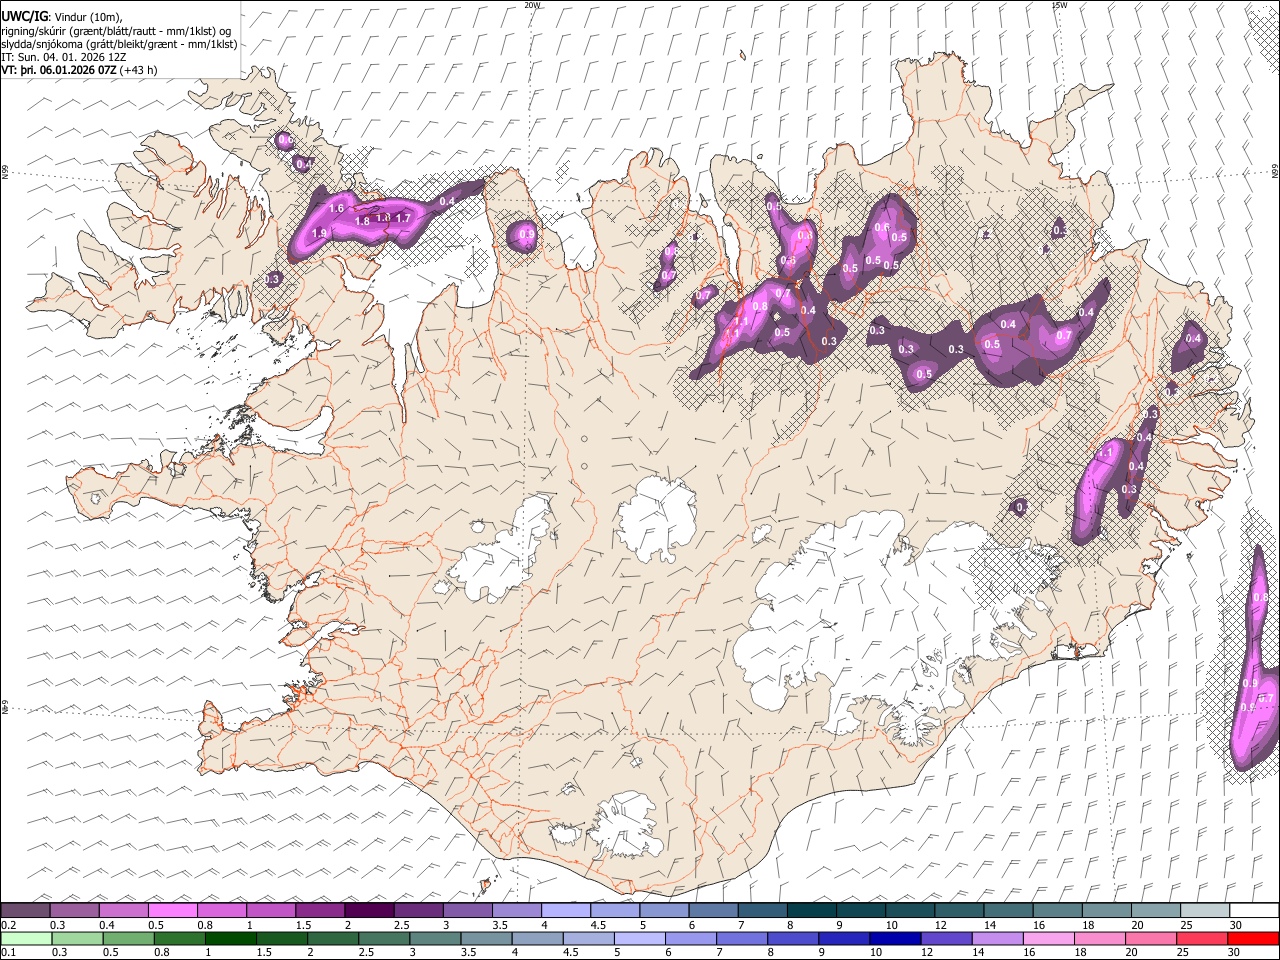Select the dark teal swatch labeled 8, upper legend
Viewport: 1280px width, 960px height.
(x=812, y=910)
